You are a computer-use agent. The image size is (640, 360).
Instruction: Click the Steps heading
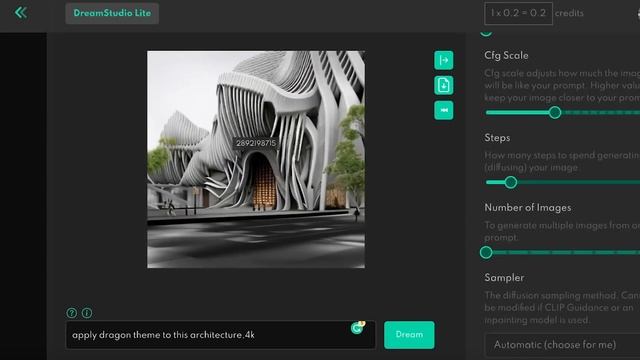coord(497,138)
